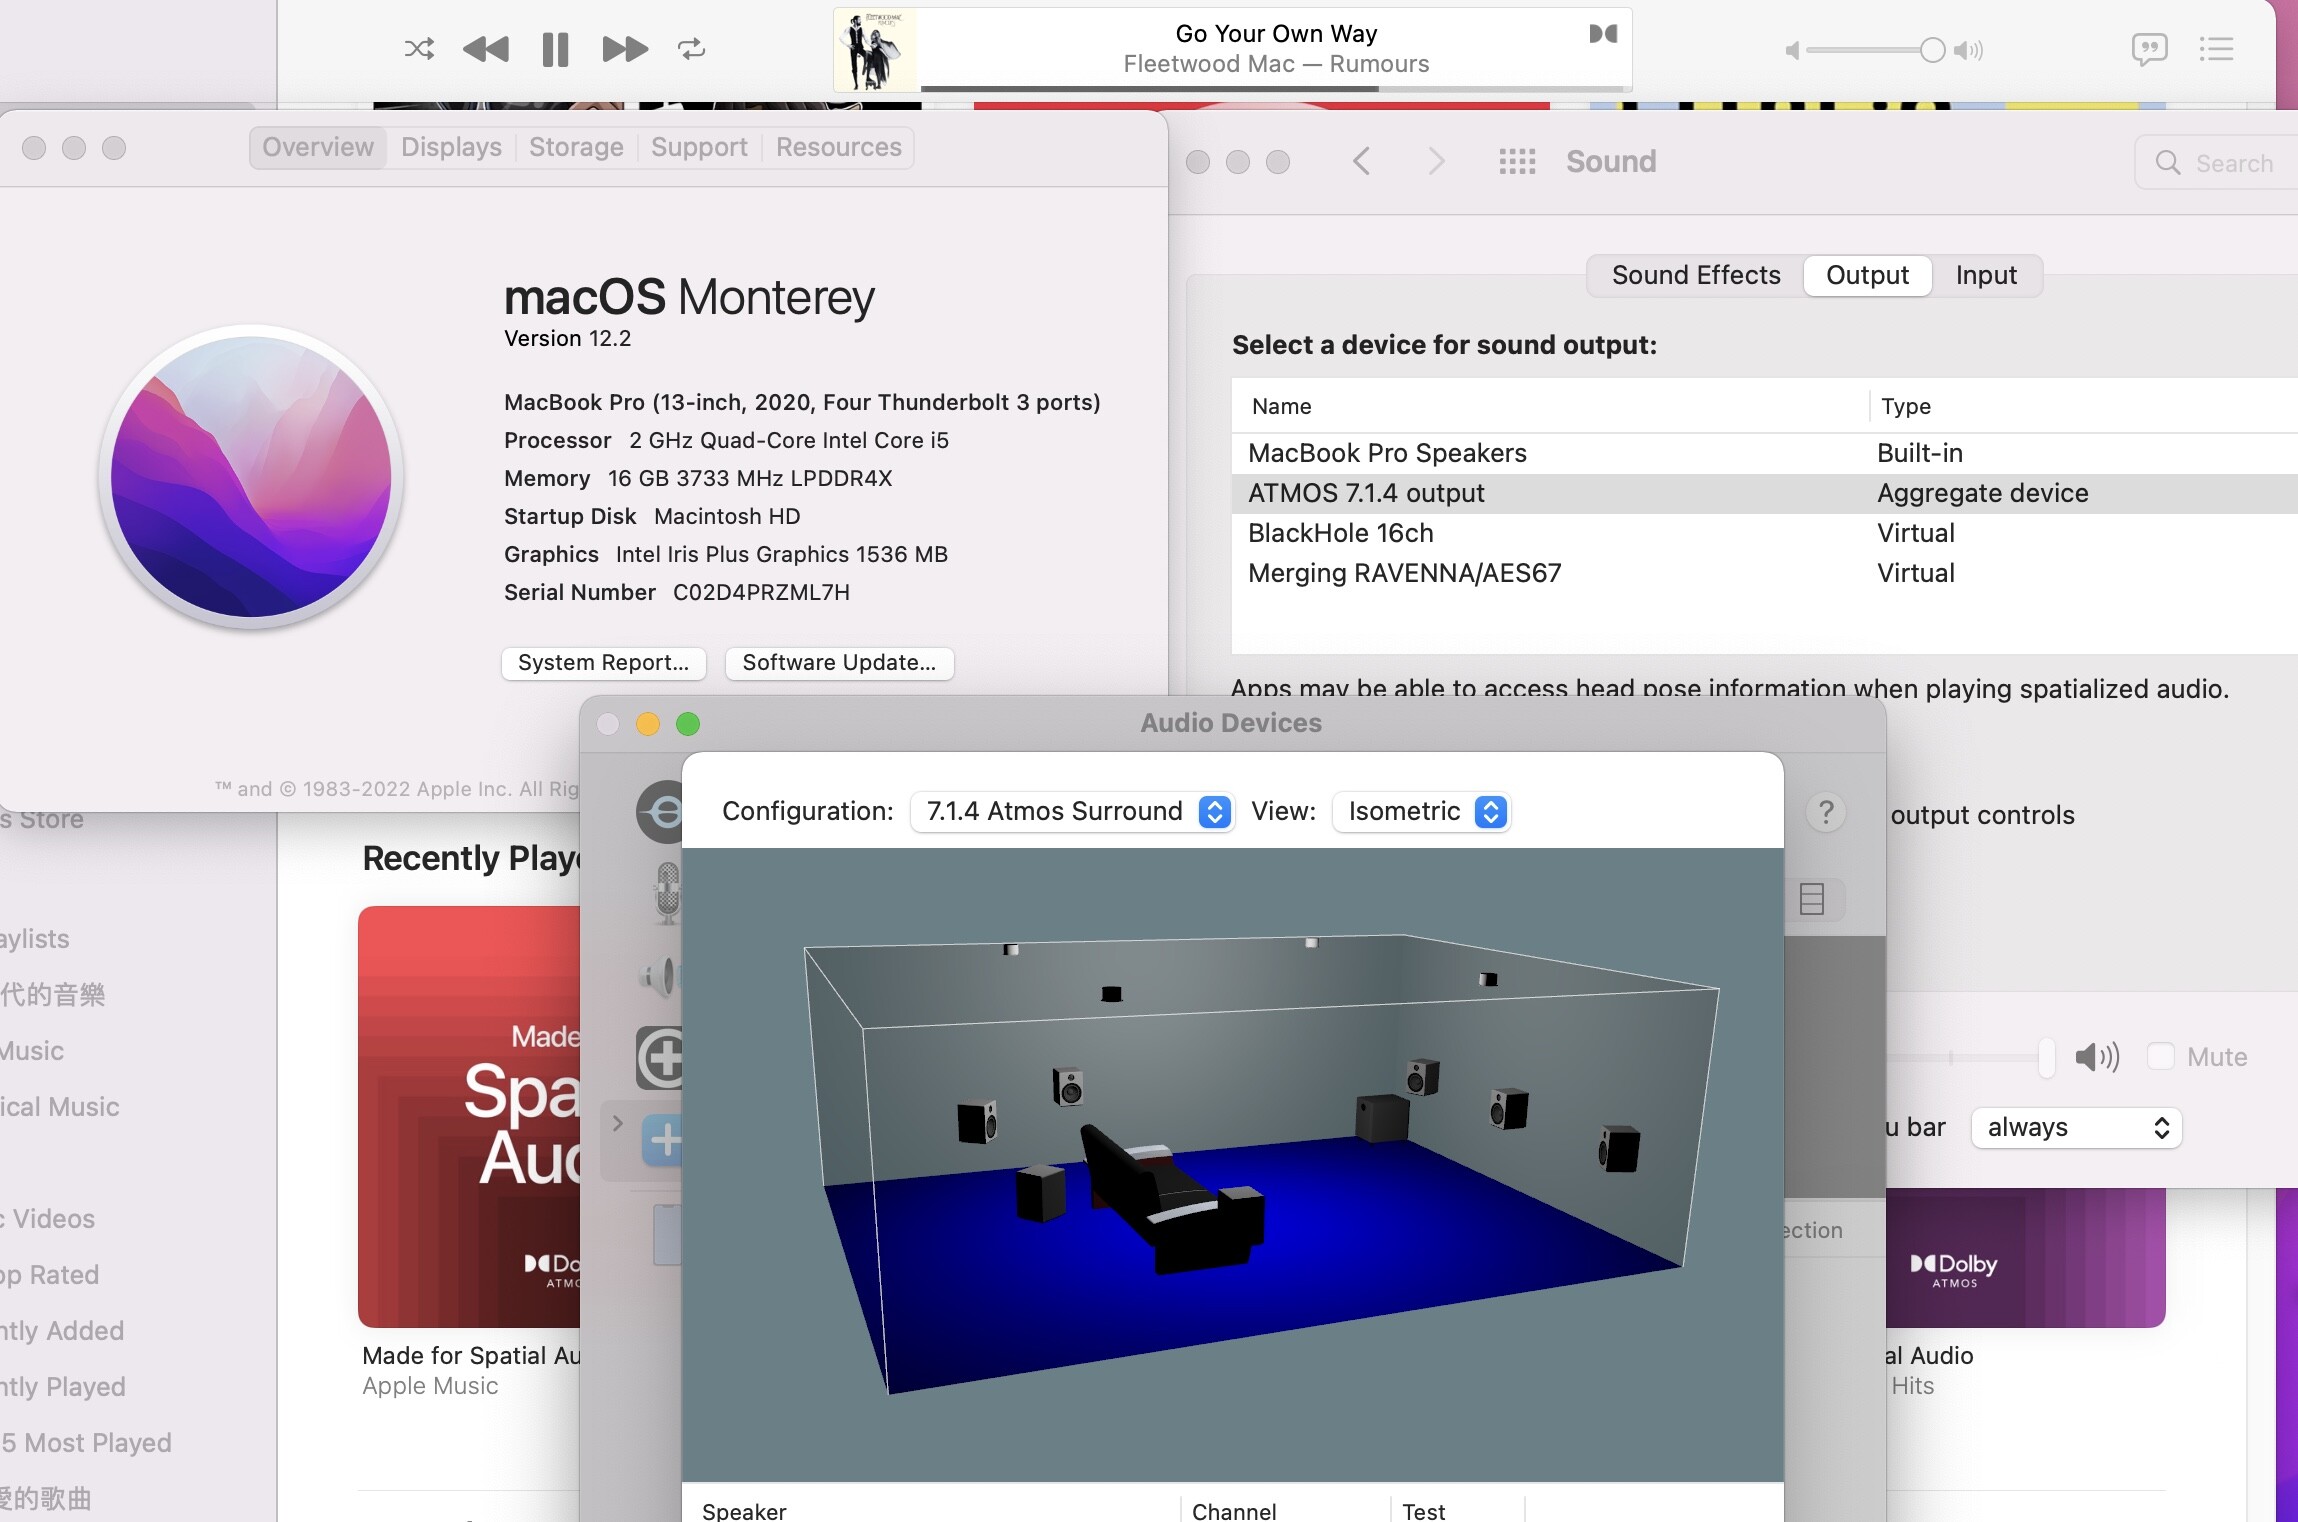
Task: Click the song playback progress bar
Action: point(1276,88)
